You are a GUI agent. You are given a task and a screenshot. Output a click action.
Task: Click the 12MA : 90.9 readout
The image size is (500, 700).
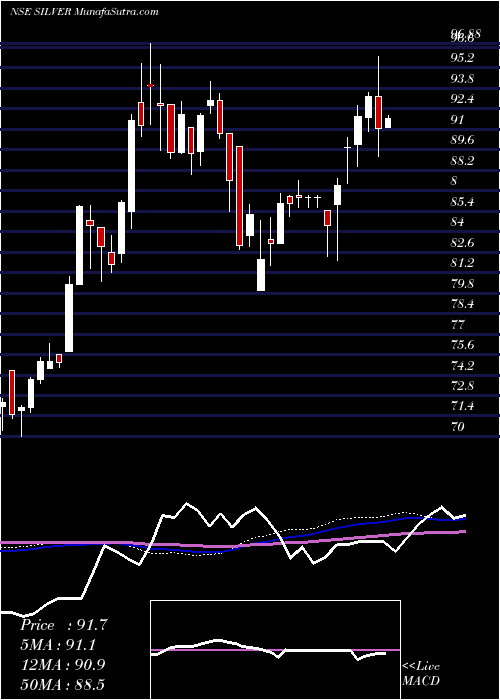pos(63,664)
